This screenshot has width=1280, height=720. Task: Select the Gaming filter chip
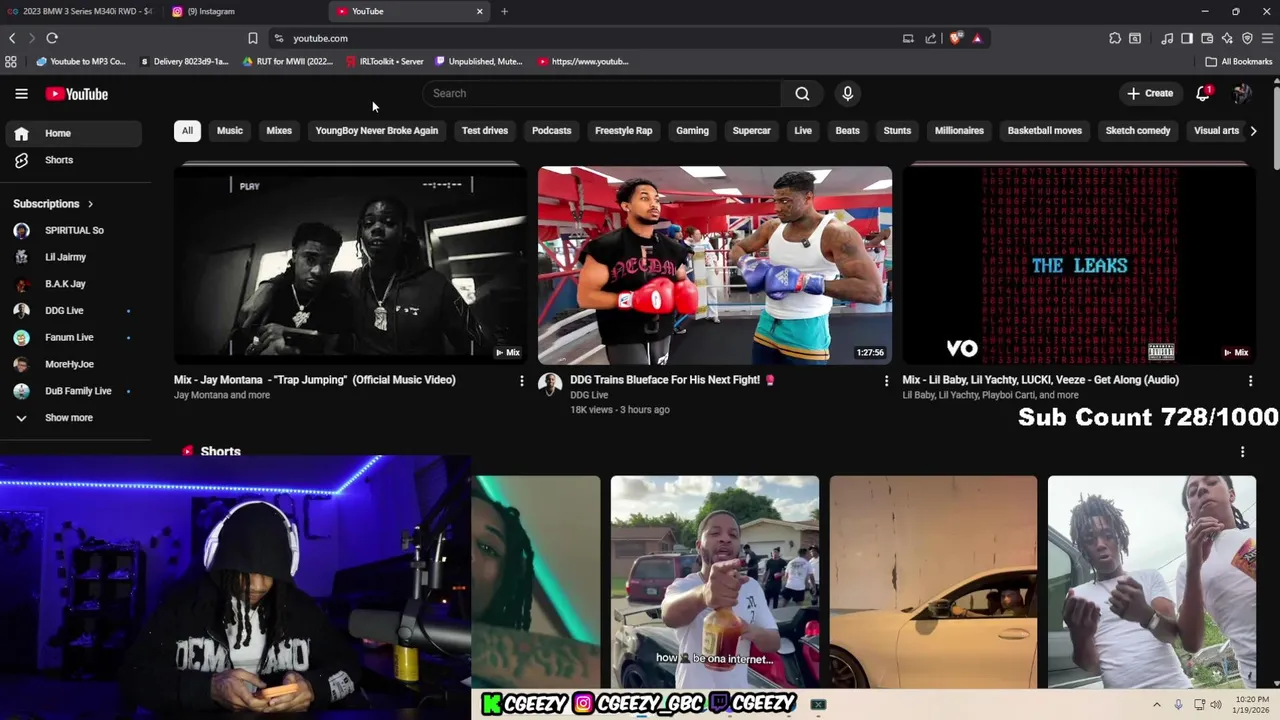pos(692,131)
